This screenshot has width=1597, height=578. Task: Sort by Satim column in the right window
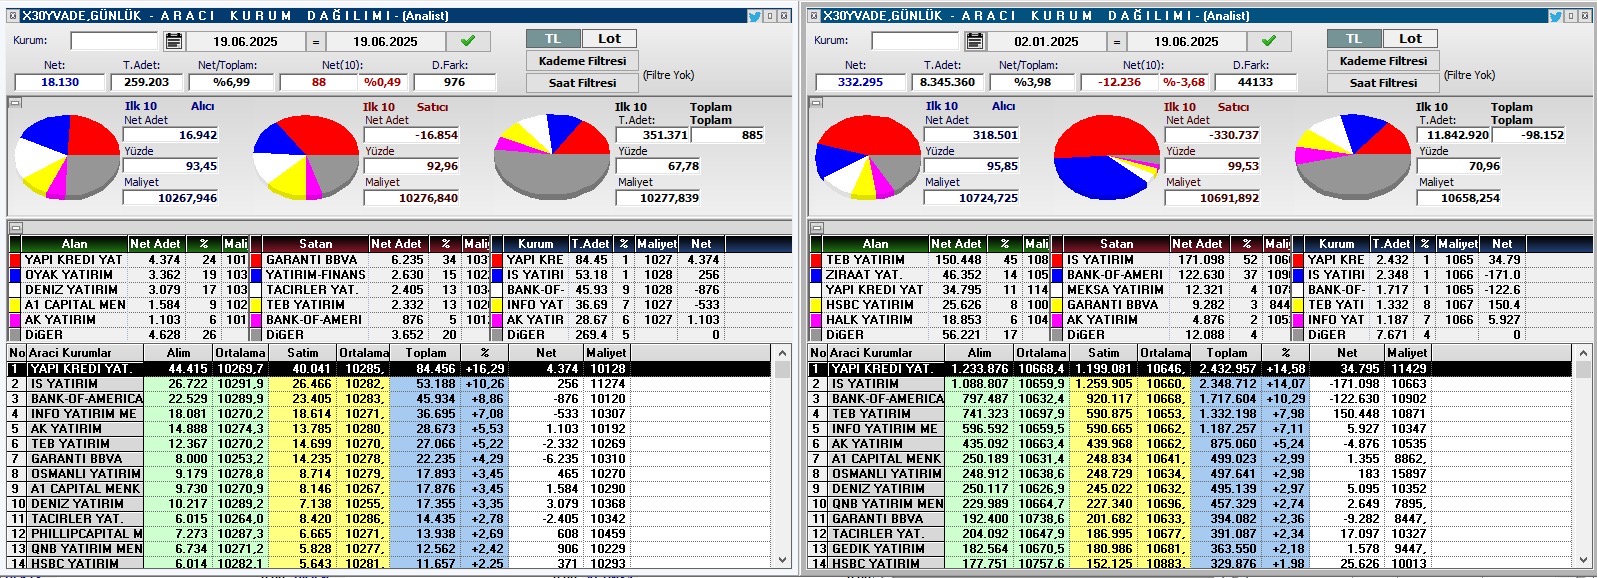click(x=1104, y=353)
